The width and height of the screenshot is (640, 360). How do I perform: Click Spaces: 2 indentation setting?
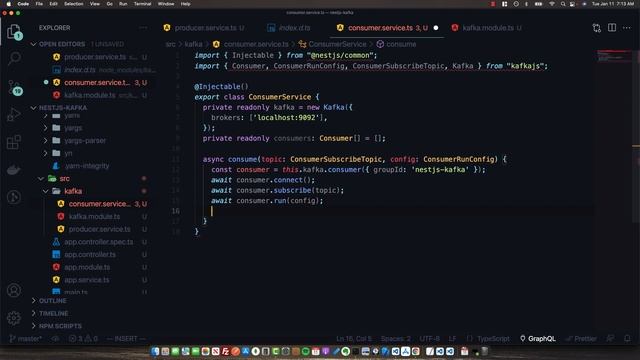(x=396, y=338)
